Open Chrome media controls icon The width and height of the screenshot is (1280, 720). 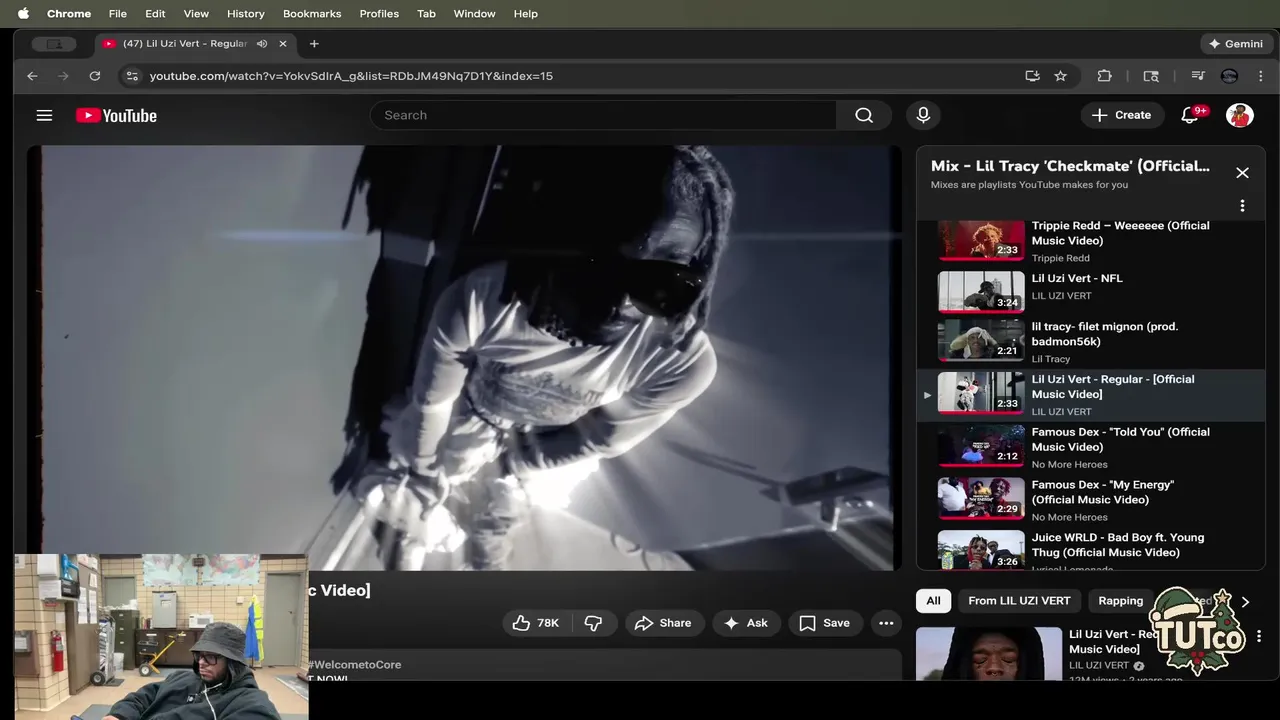1198,76
